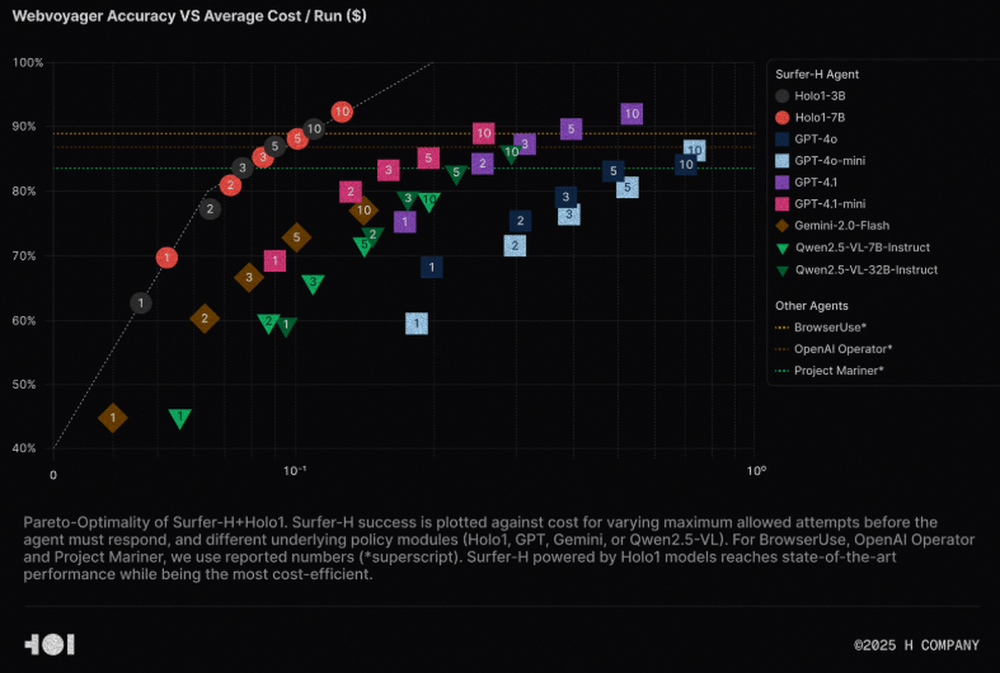Click the 10⁰ x-axis tick label
1000x673 pixels.
click(x=756, y=471)
